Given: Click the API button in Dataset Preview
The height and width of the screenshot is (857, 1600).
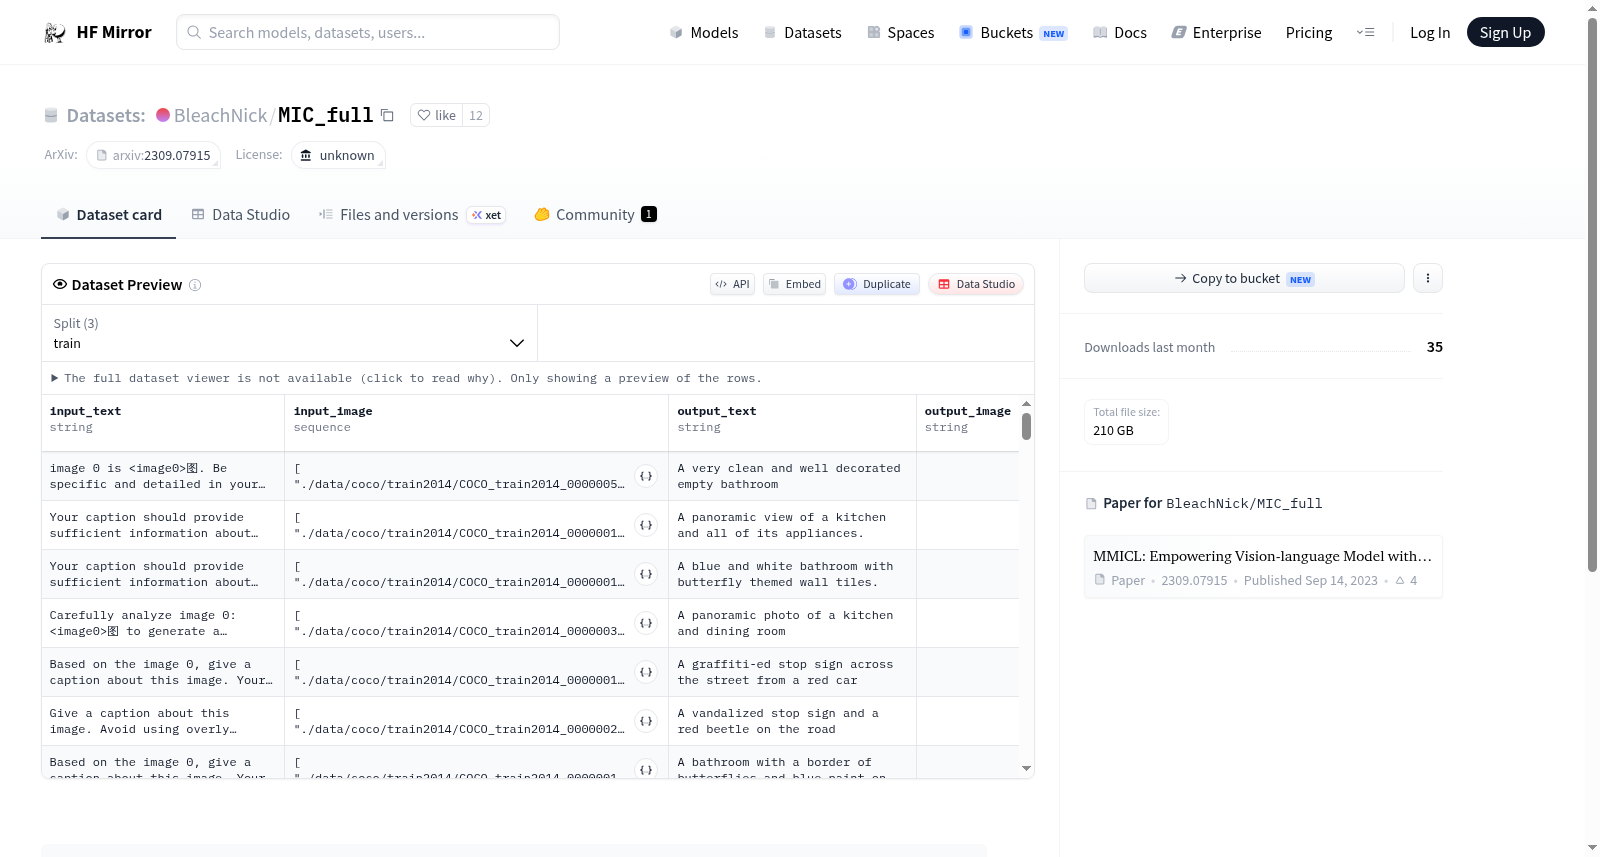Looking at the screenshot, I should pyautogui.click(x=732, y=284).
